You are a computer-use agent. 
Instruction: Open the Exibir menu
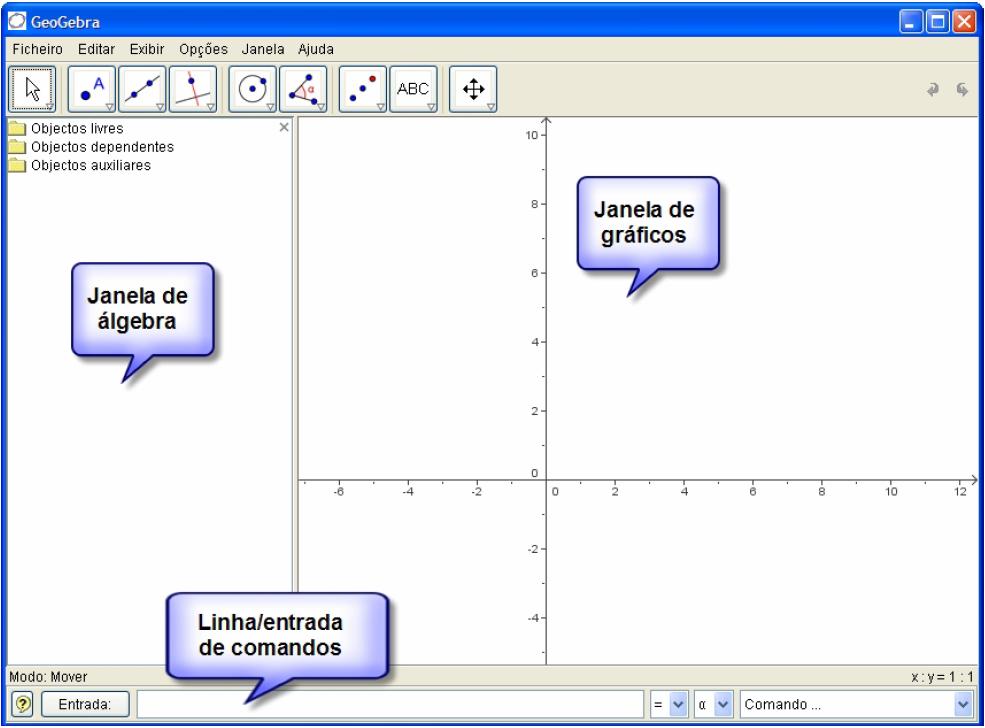click(147, 49)
